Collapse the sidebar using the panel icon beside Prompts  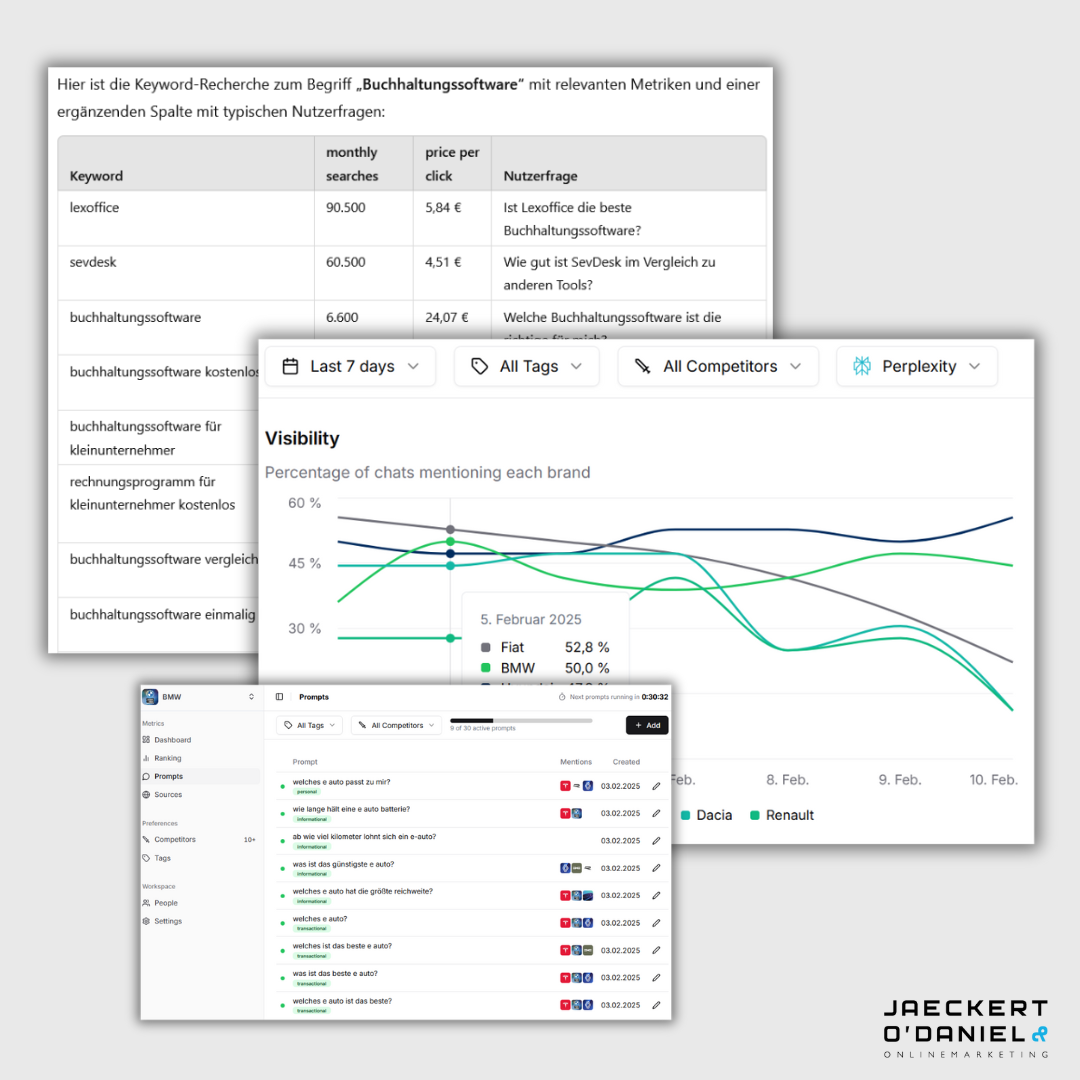pos(279,697)
